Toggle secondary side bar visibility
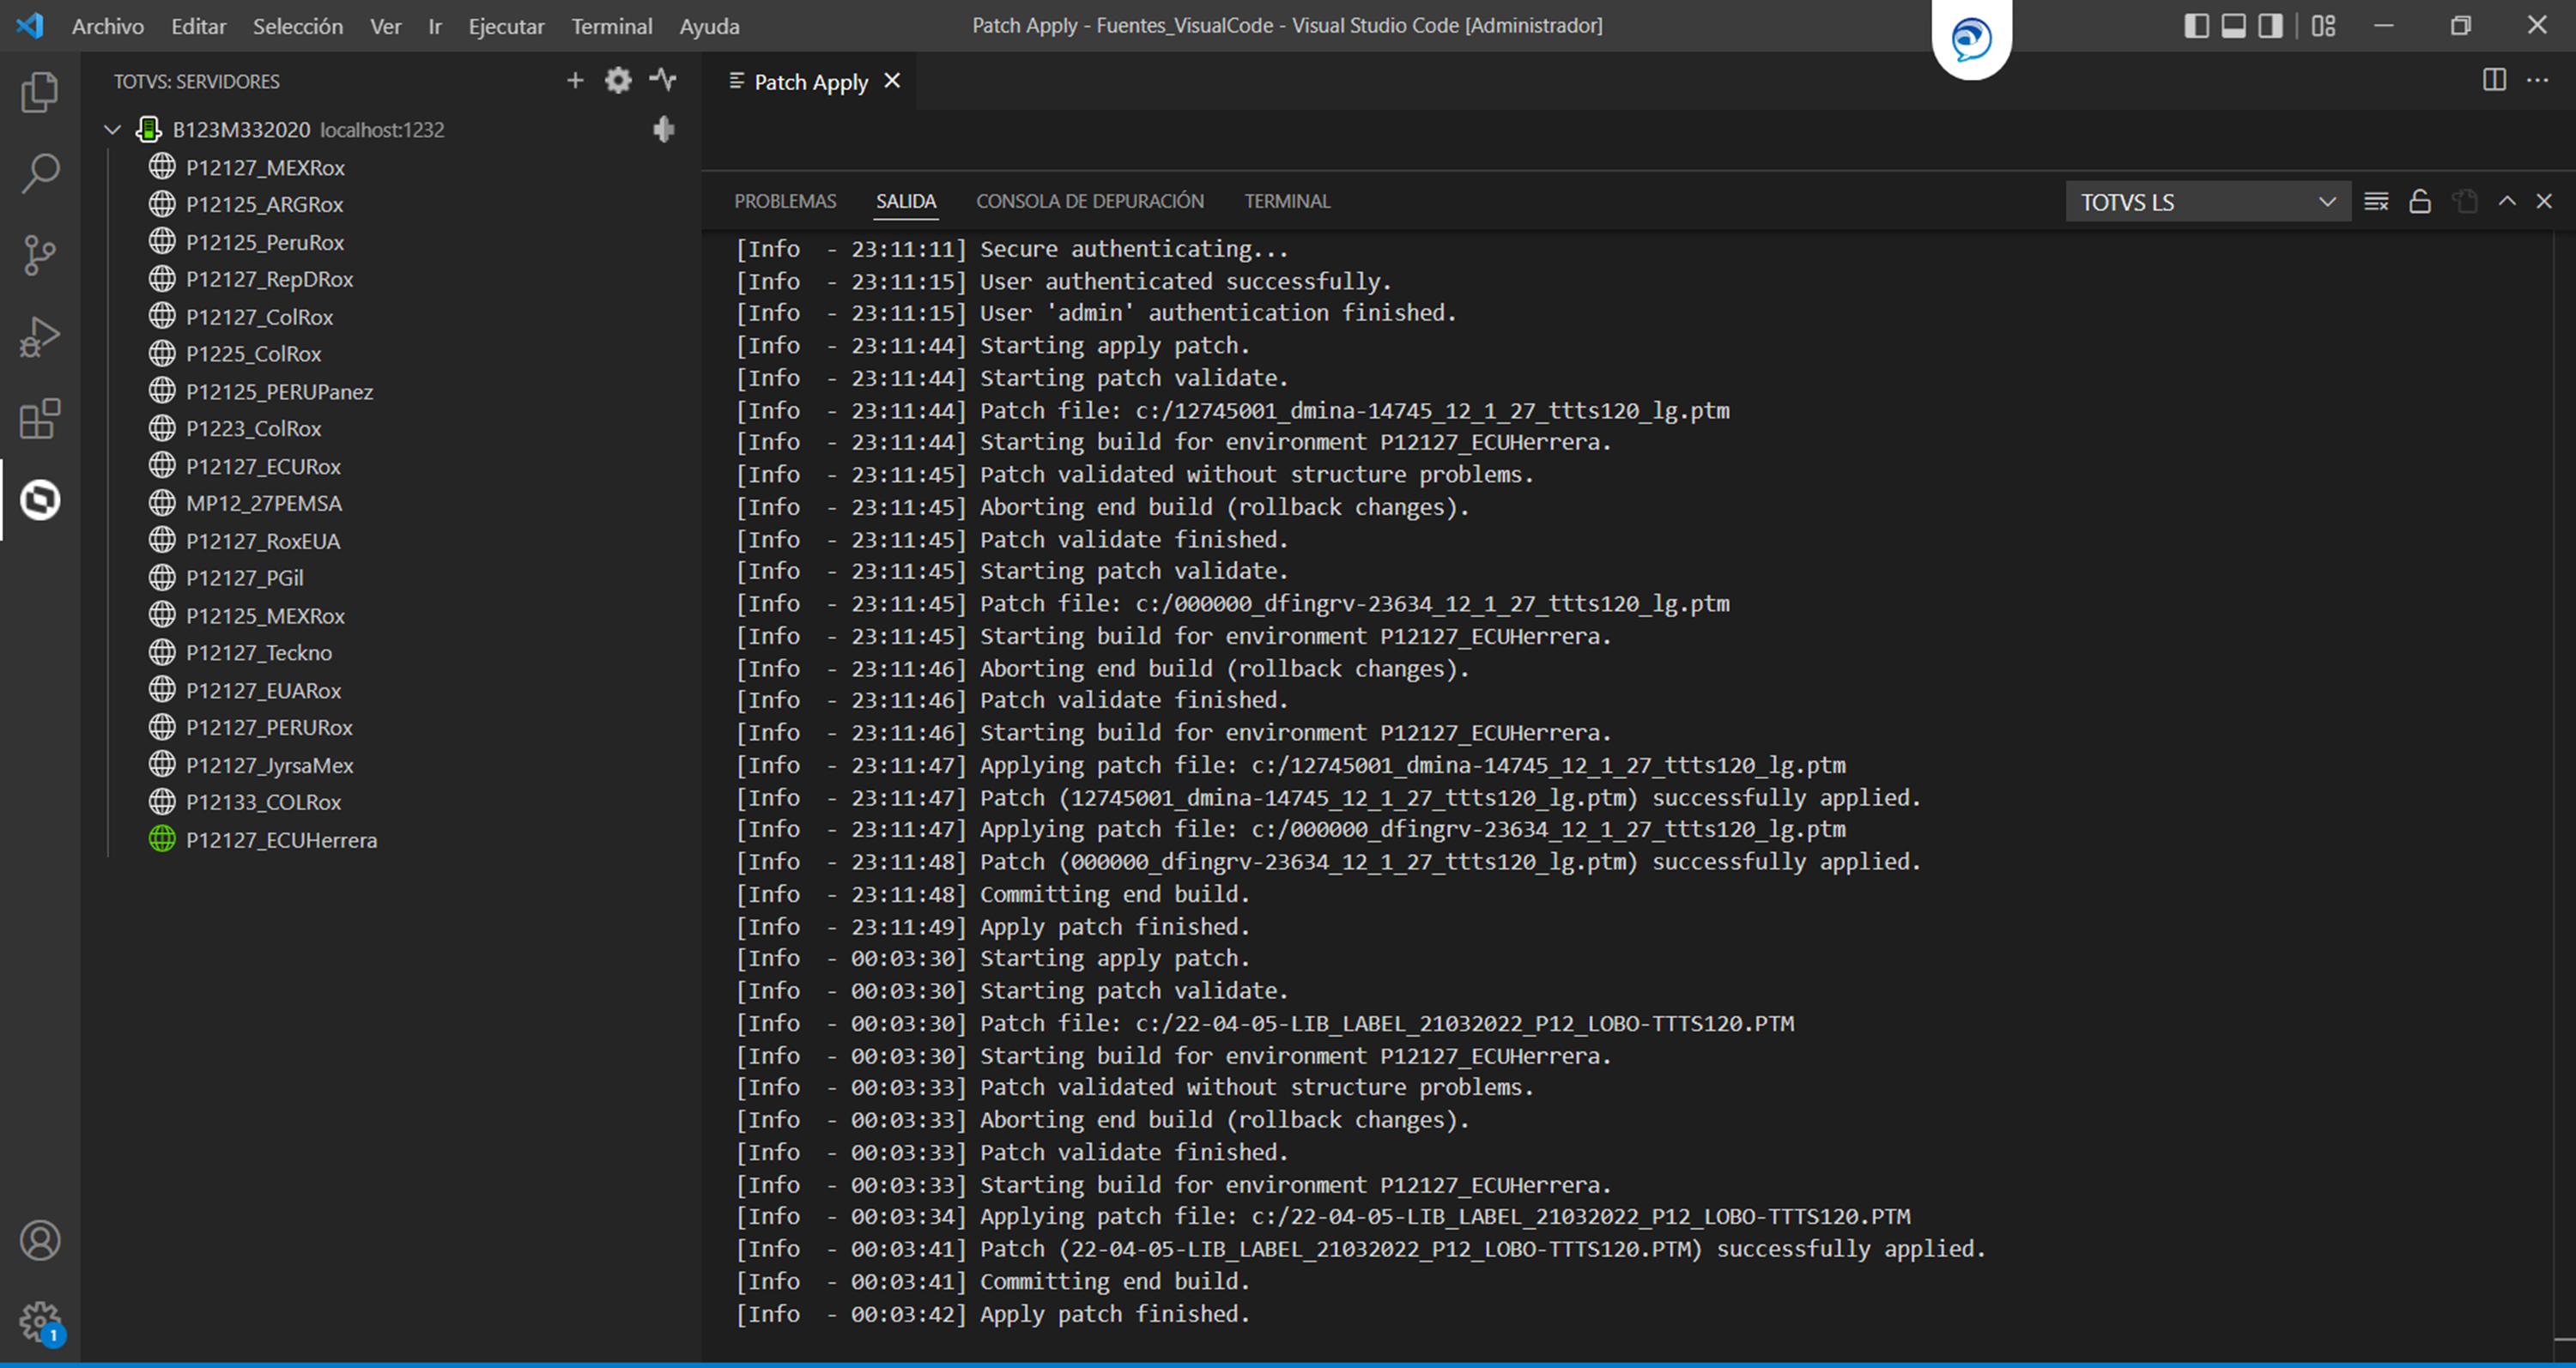This screenshot has height=1368, width=2576. [2271, 26]
